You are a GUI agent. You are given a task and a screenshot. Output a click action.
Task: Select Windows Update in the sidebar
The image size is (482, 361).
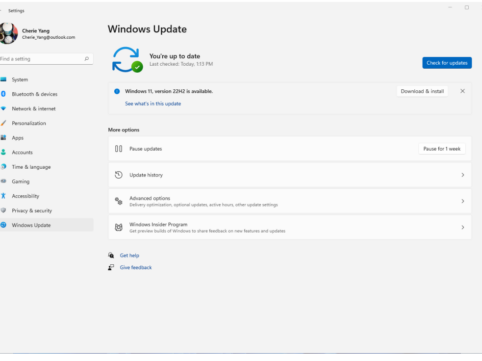click(46, 225)
